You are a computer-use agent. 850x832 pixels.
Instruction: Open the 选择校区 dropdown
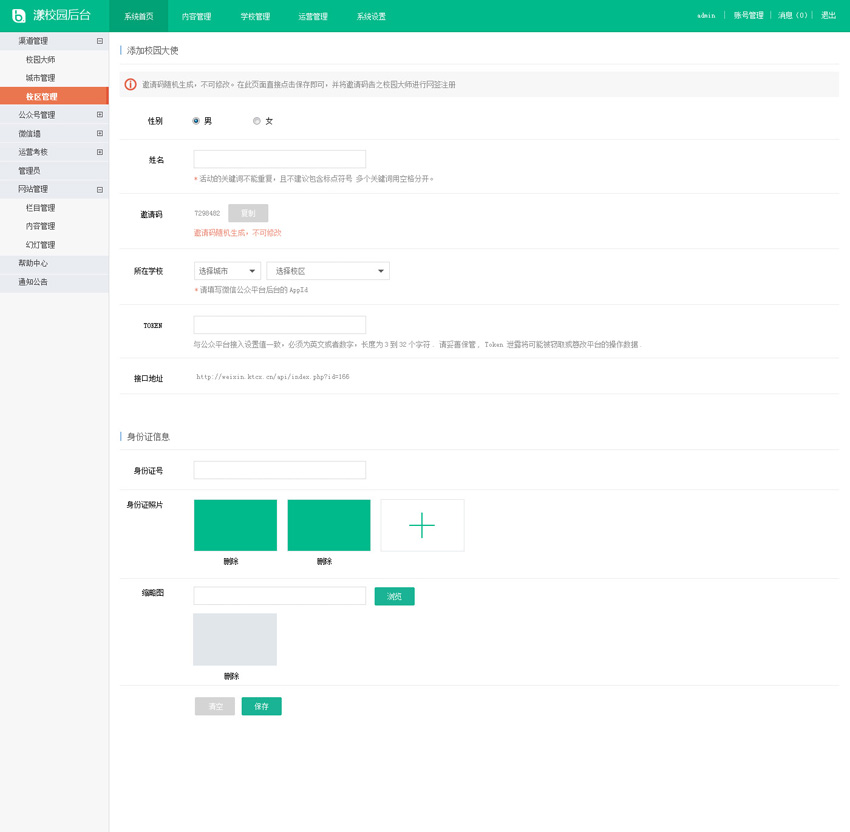pyautogui.click(x=328, y=271)
